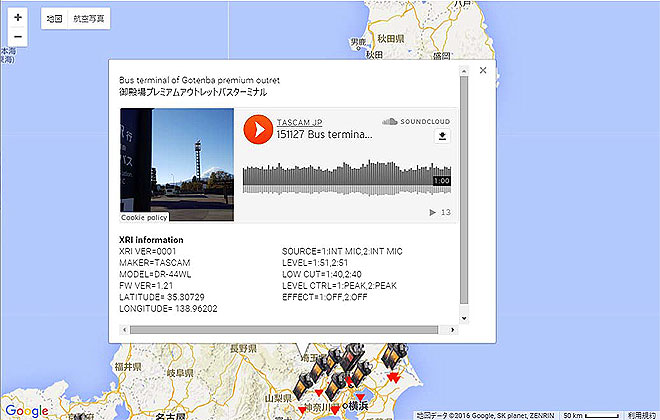The height and width of the screenshot is (420, 660).
Task: Play the SoundCloud Bus terminal track
Action: click(258, 129)
